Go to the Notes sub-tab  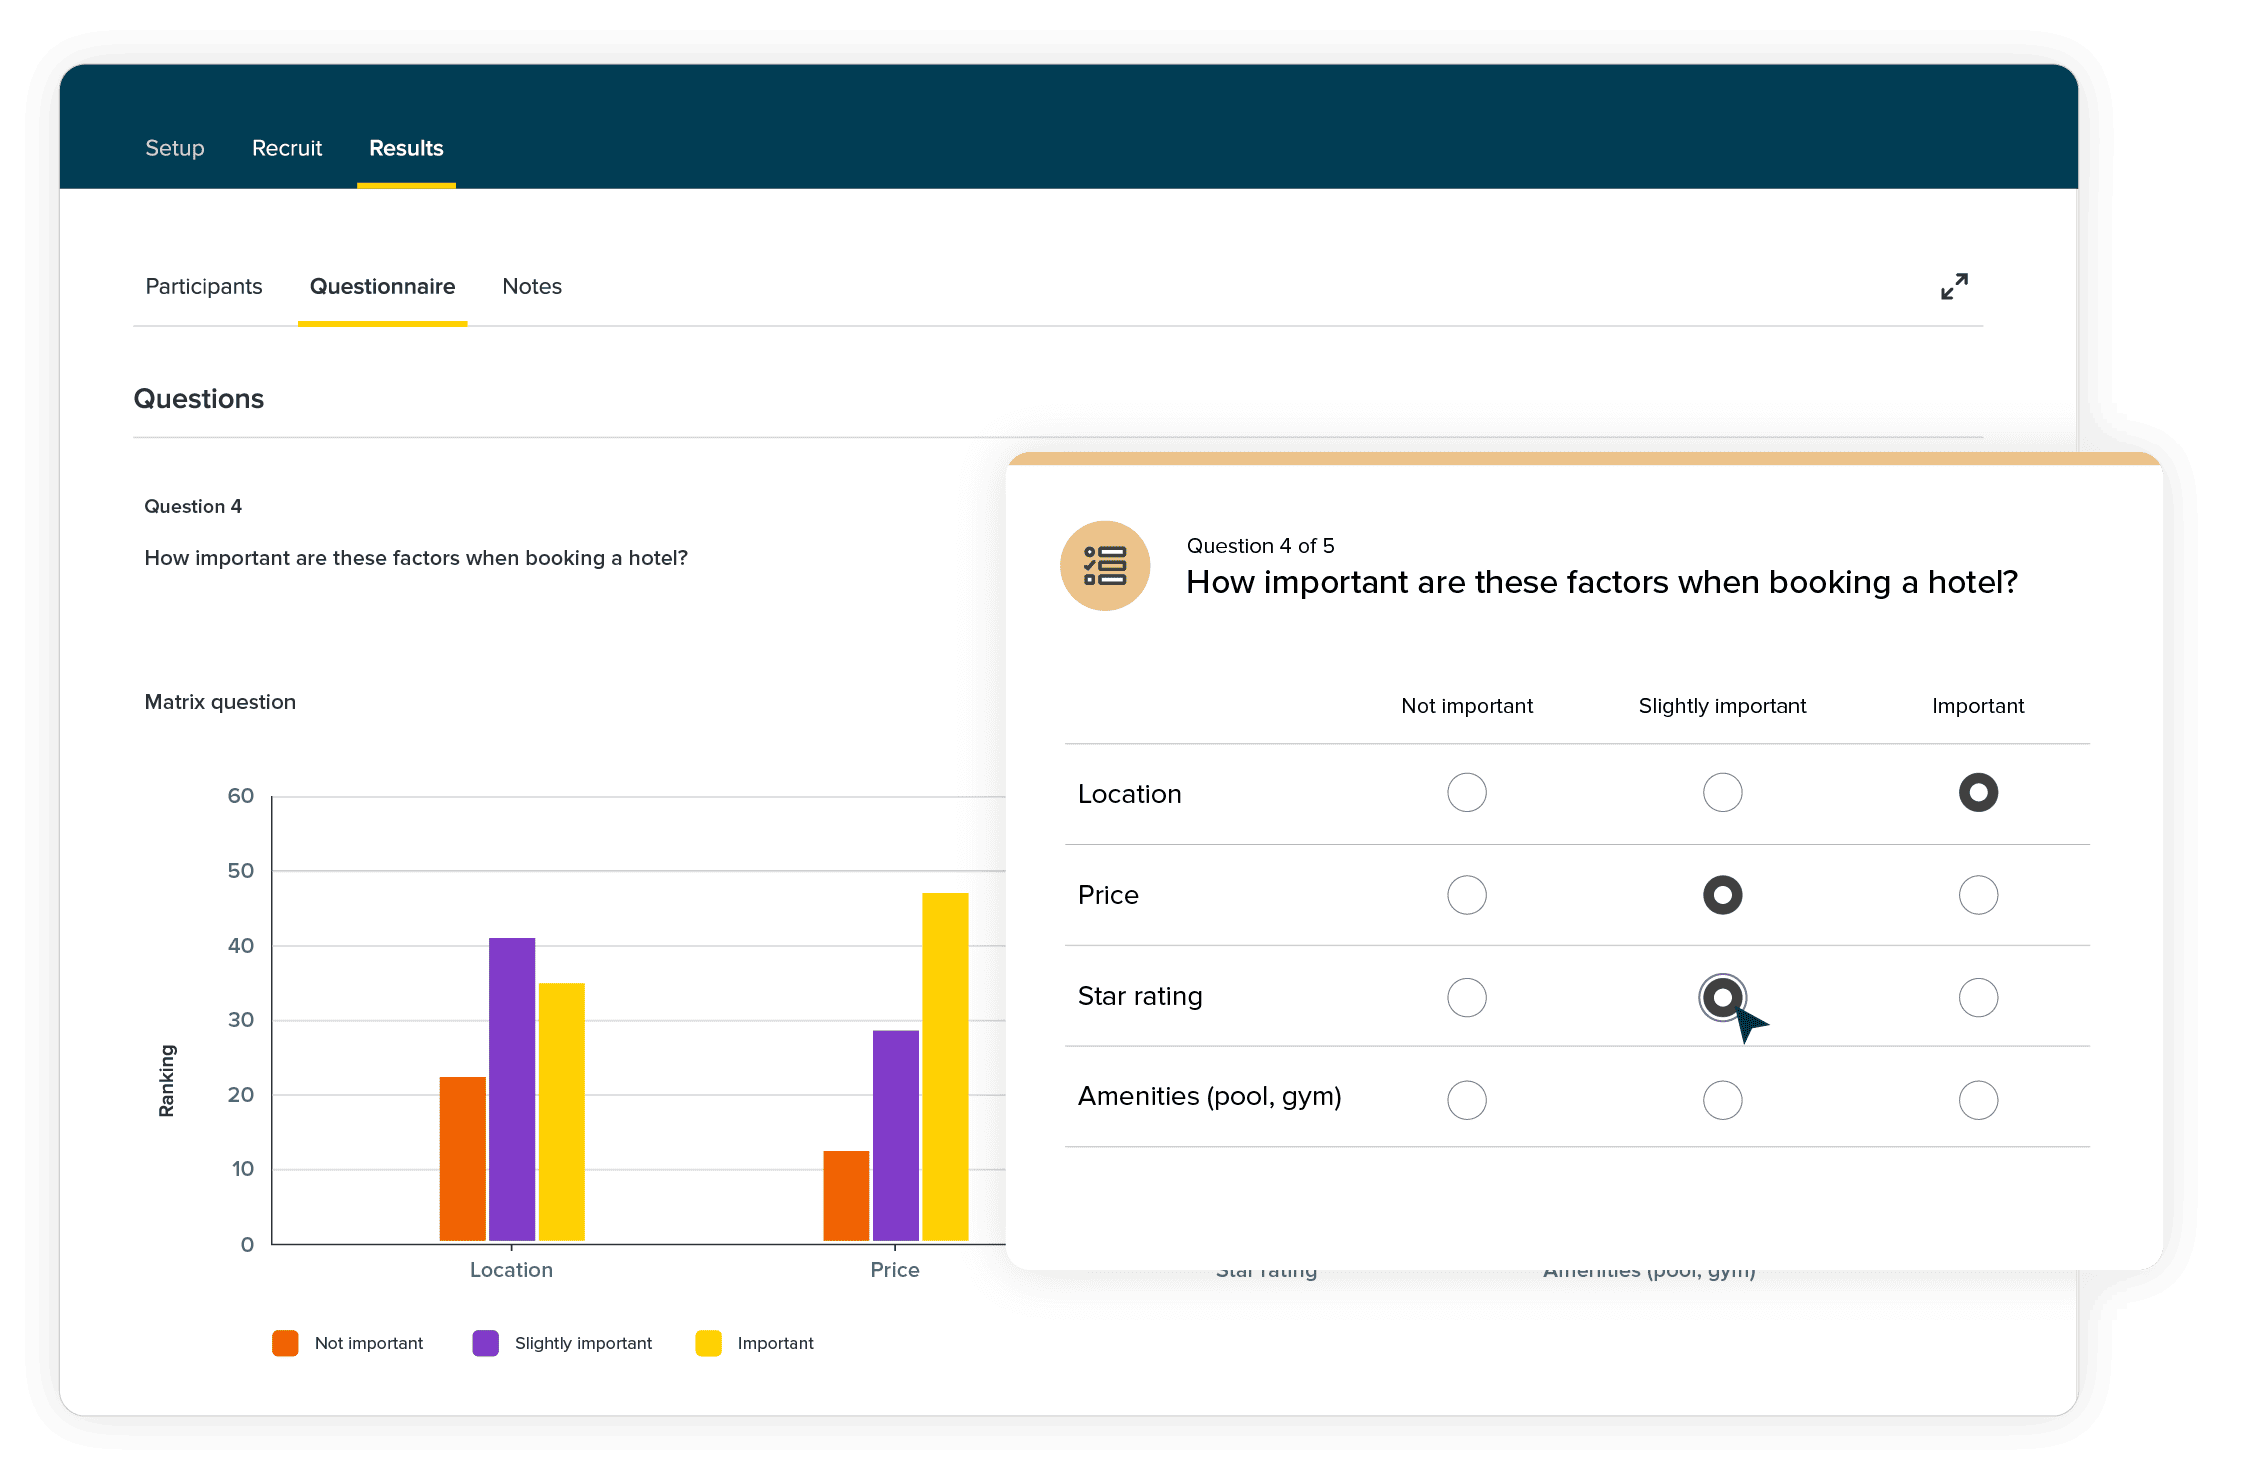point(532,286)
